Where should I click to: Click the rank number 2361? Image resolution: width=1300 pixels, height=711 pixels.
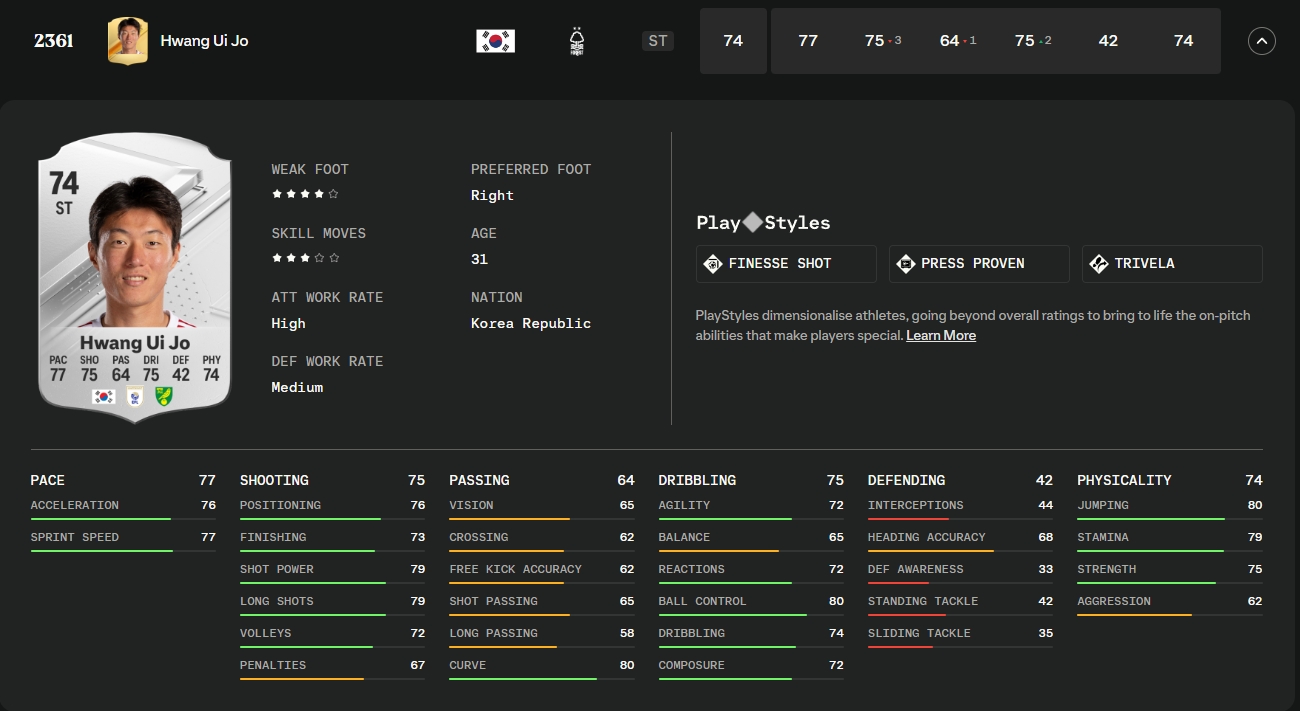coord(53,41)
